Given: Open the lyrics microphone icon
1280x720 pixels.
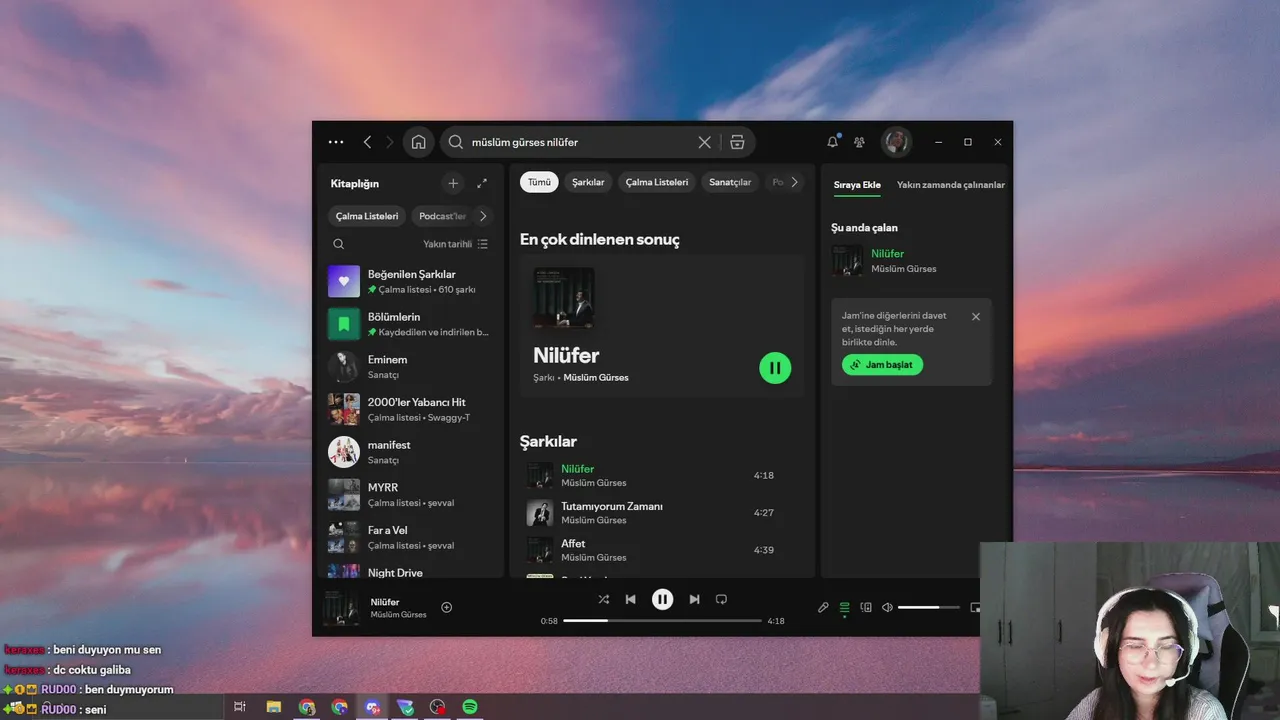Looking at the screenshot, I should (823, 607).
